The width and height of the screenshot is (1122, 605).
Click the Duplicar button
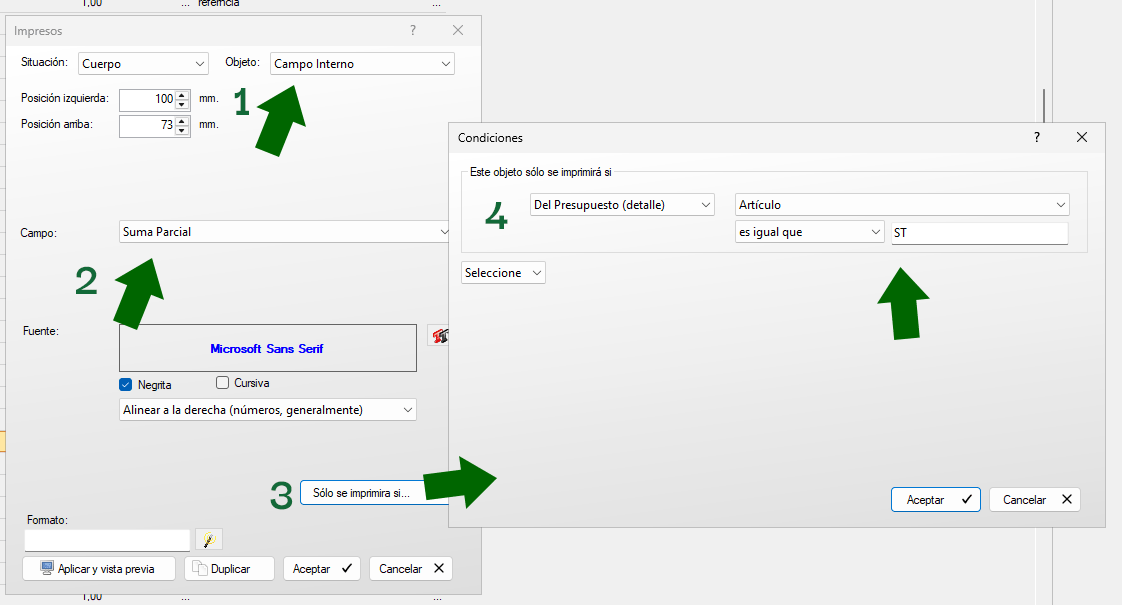click(x=230, y=569)
